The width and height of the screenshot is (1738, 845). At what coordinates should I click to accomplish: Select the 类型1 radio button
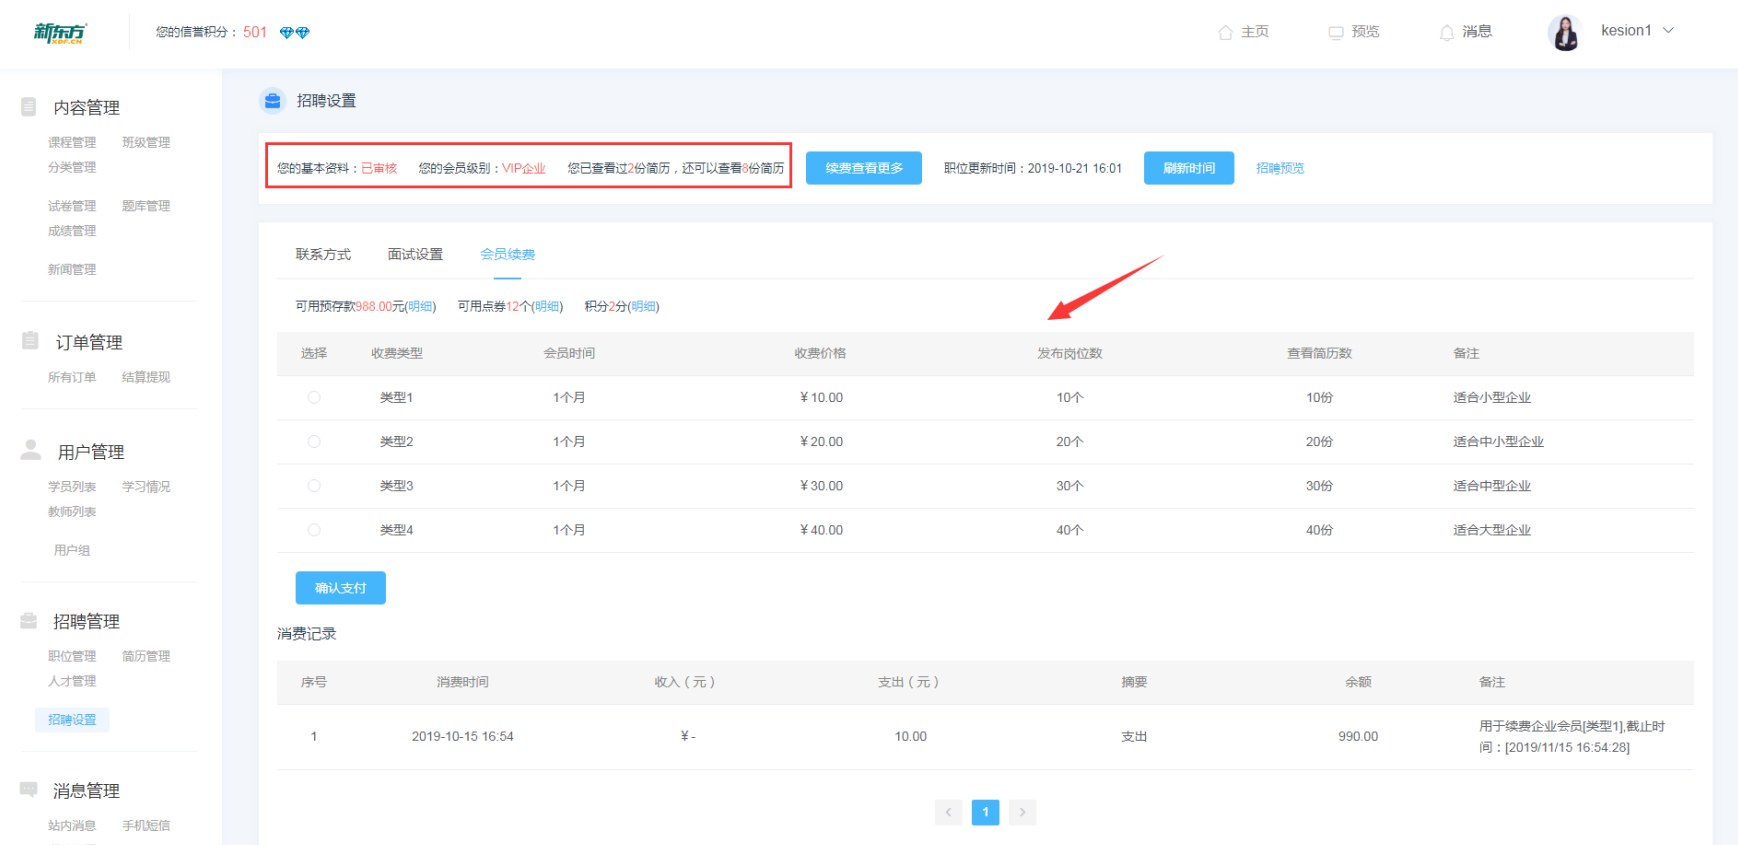point(314,397)
